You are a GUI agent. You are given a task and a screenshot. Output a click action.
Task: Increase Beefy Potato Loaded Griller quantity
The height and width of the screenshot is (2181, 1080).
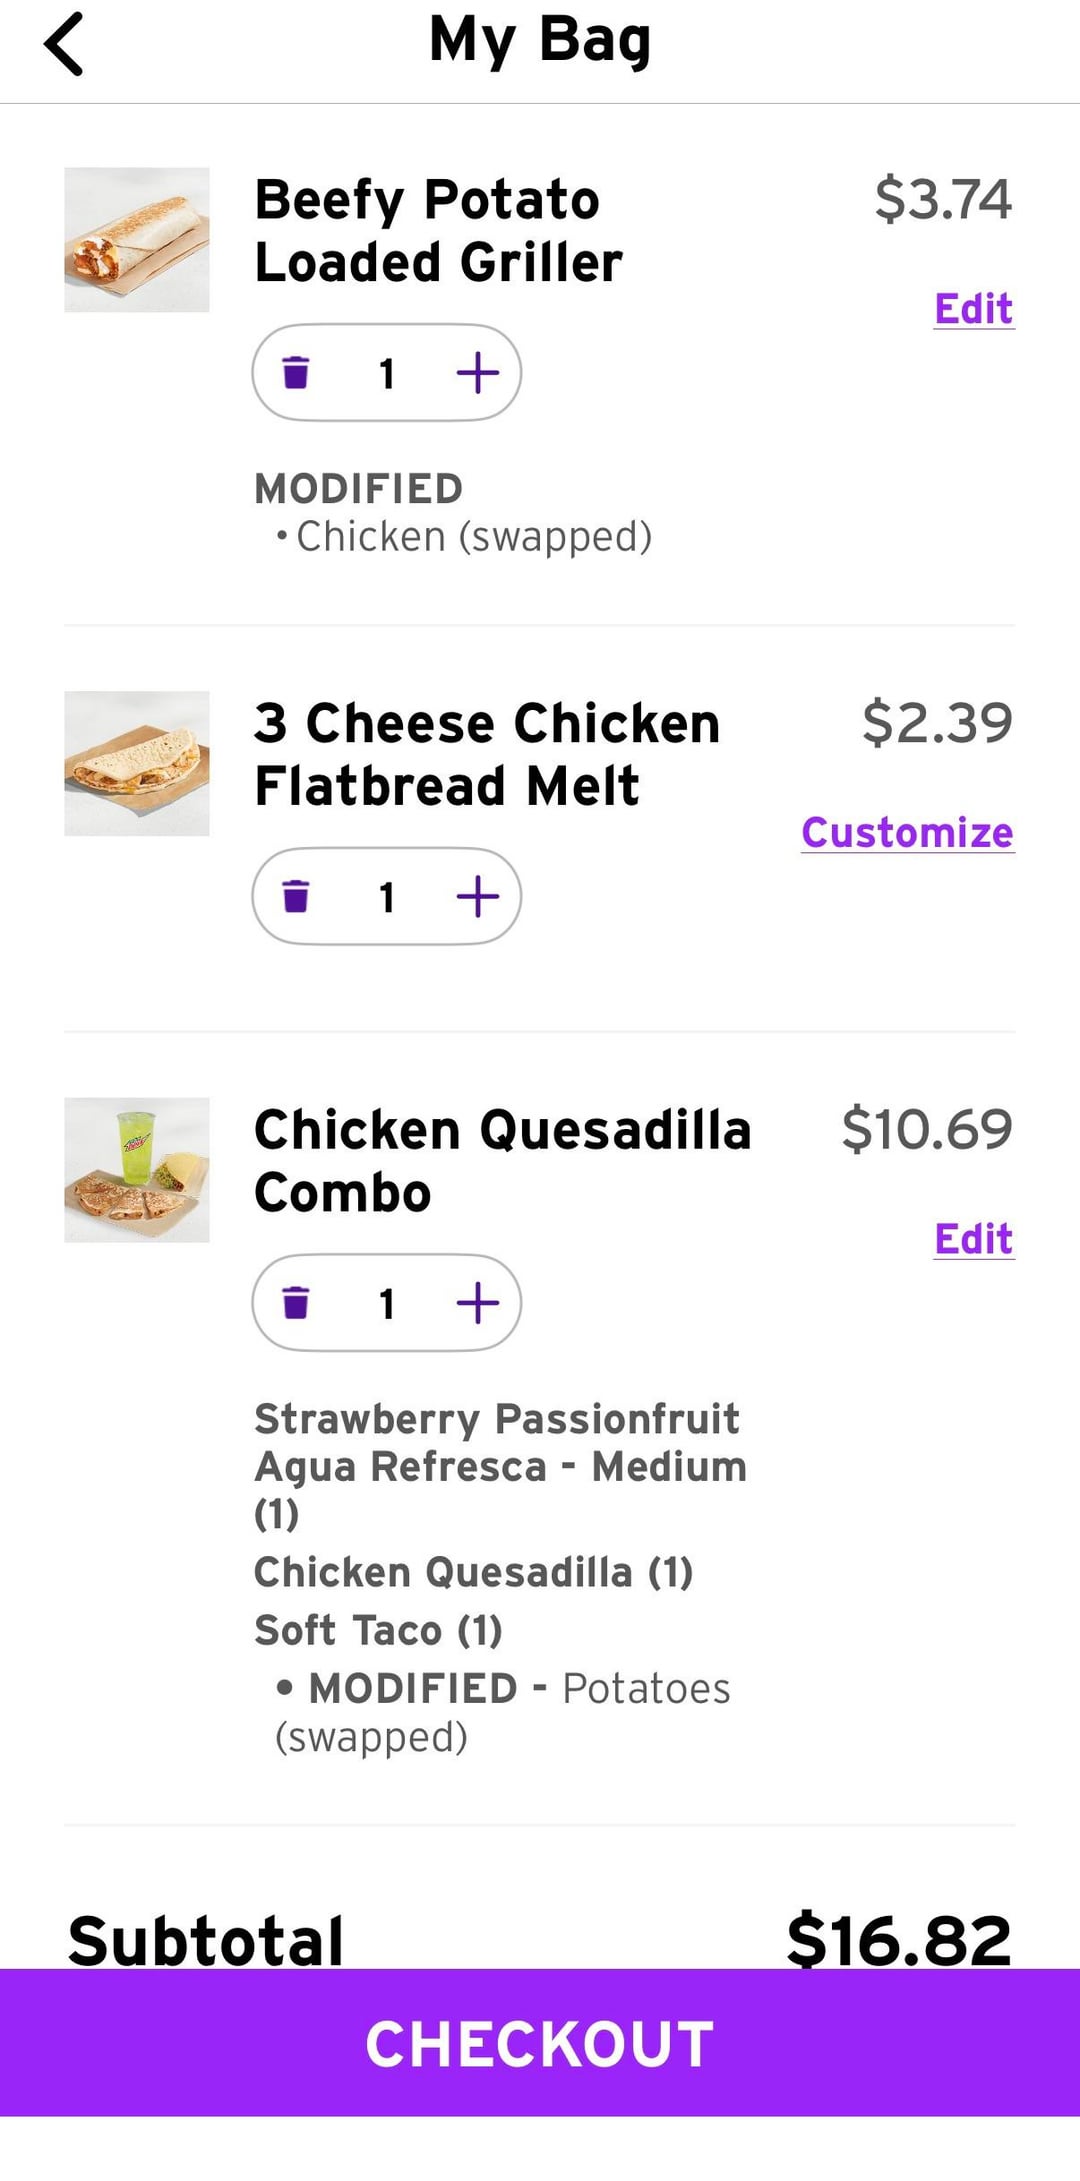point(477,373)
